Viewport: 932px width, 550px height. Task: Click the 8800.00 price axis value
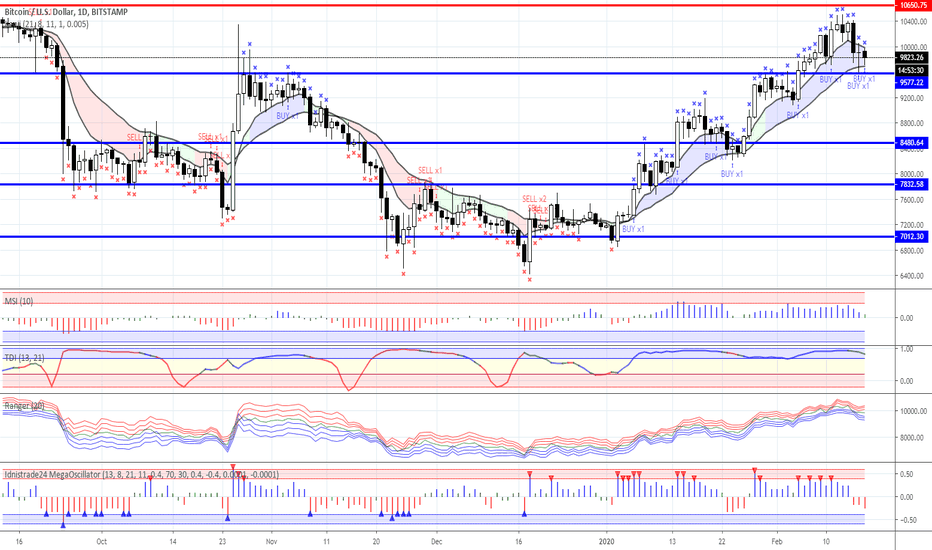pos(912,124)
